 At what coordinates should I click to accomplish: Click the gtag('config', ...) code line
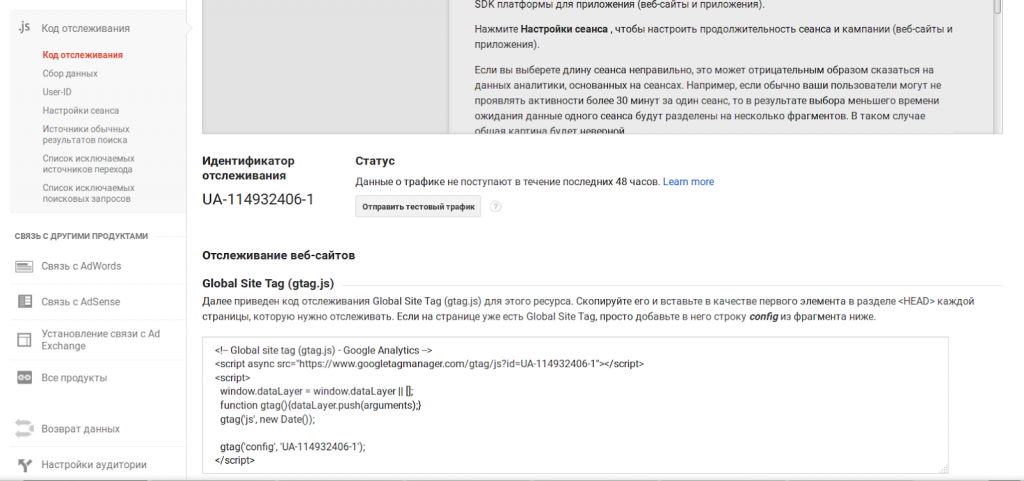[x=293, y=447]
